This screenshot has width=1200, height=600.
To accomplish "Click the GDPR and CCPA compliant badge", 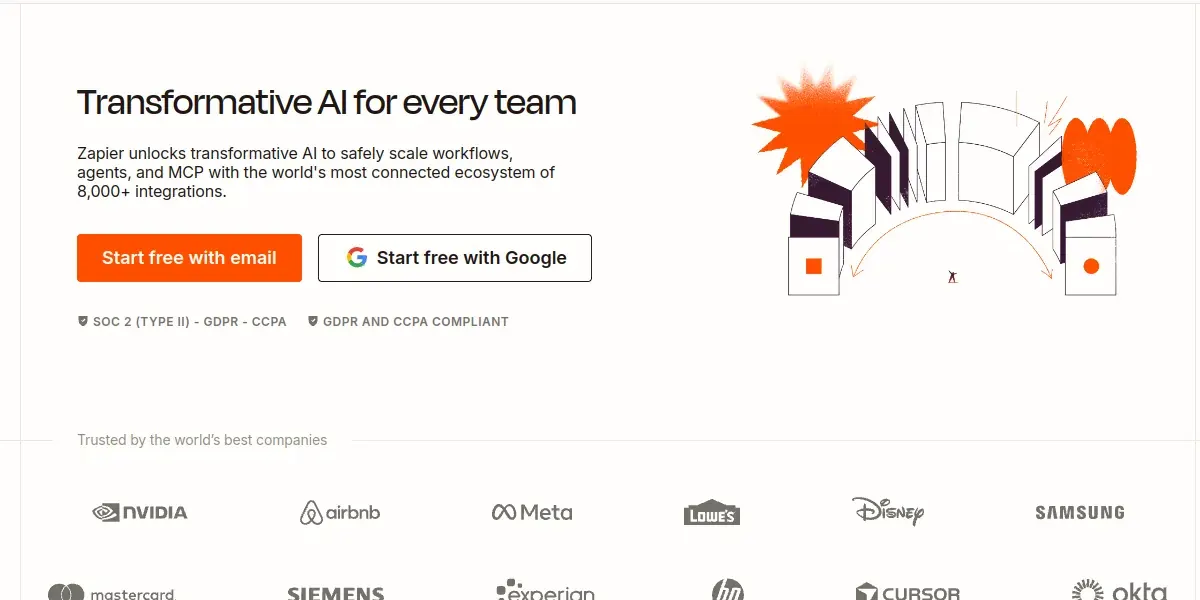I will (x=408, y=322).
